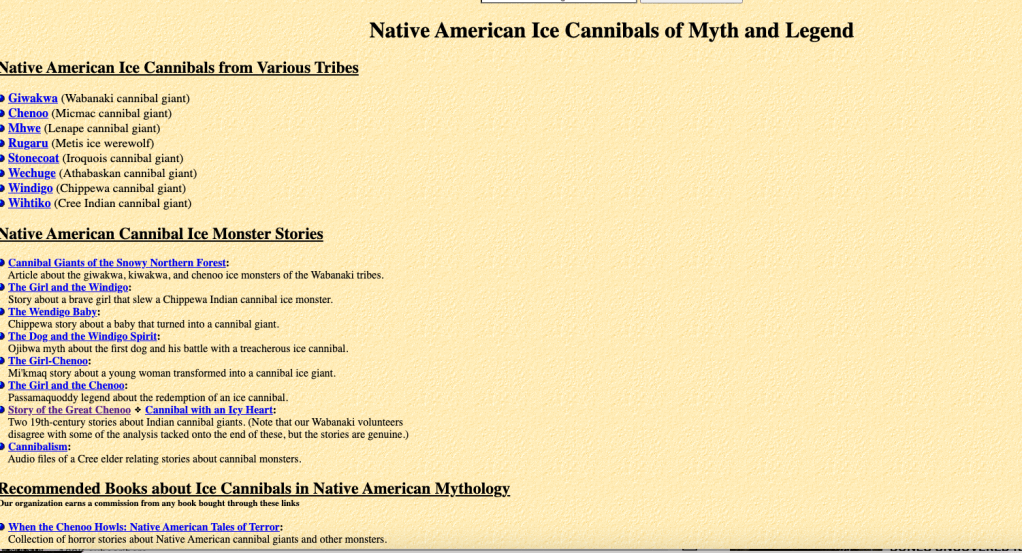This screenshot has height=553, width=1022.
Task: Open the Windigo link
Action: (30, 188)
